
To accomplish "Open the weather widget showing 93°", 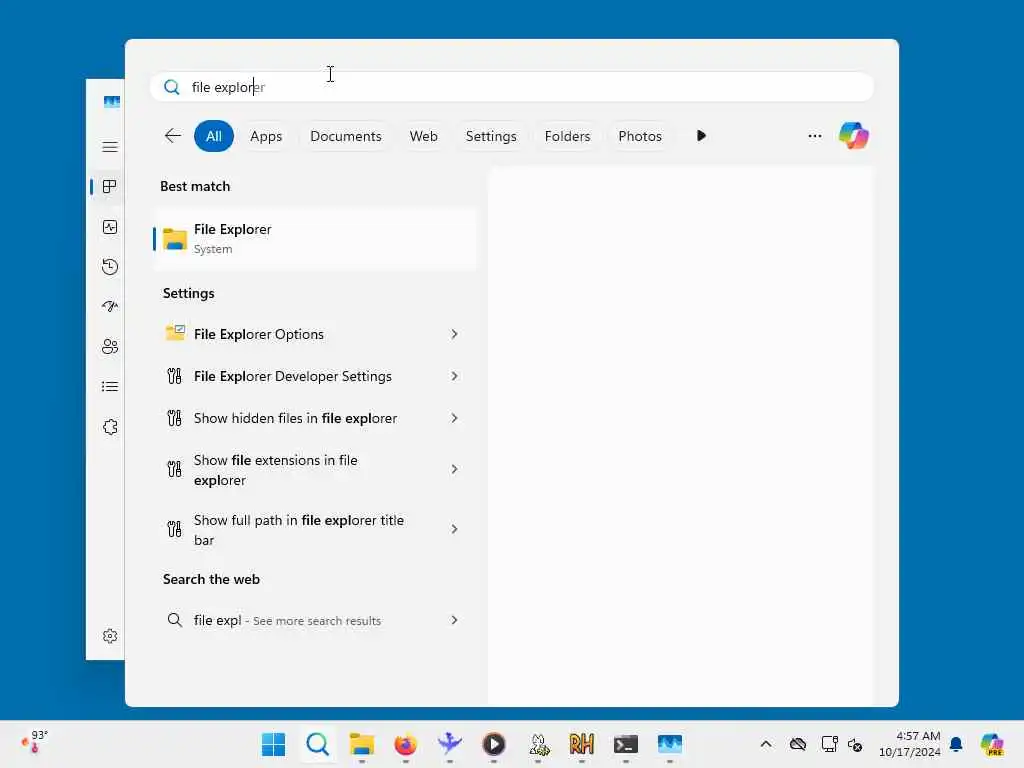I will click(35, 743).
